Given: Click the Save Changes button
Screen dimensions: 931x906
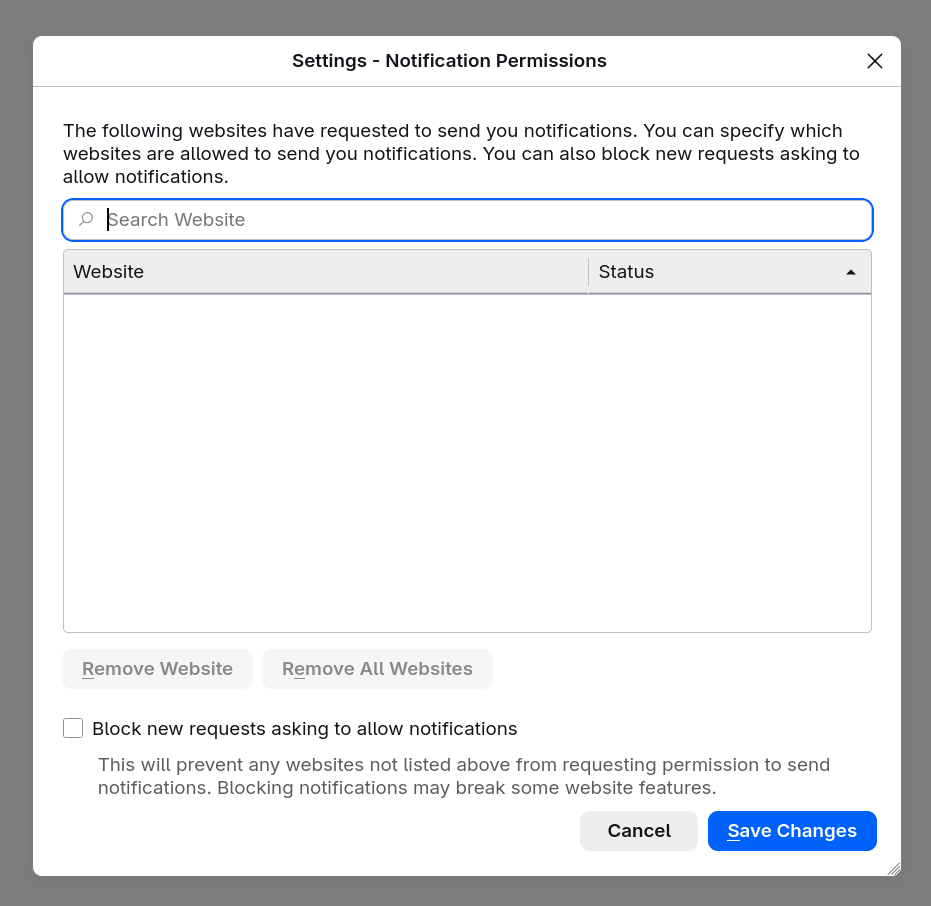Looking at the screenshot, I should 792,831.
